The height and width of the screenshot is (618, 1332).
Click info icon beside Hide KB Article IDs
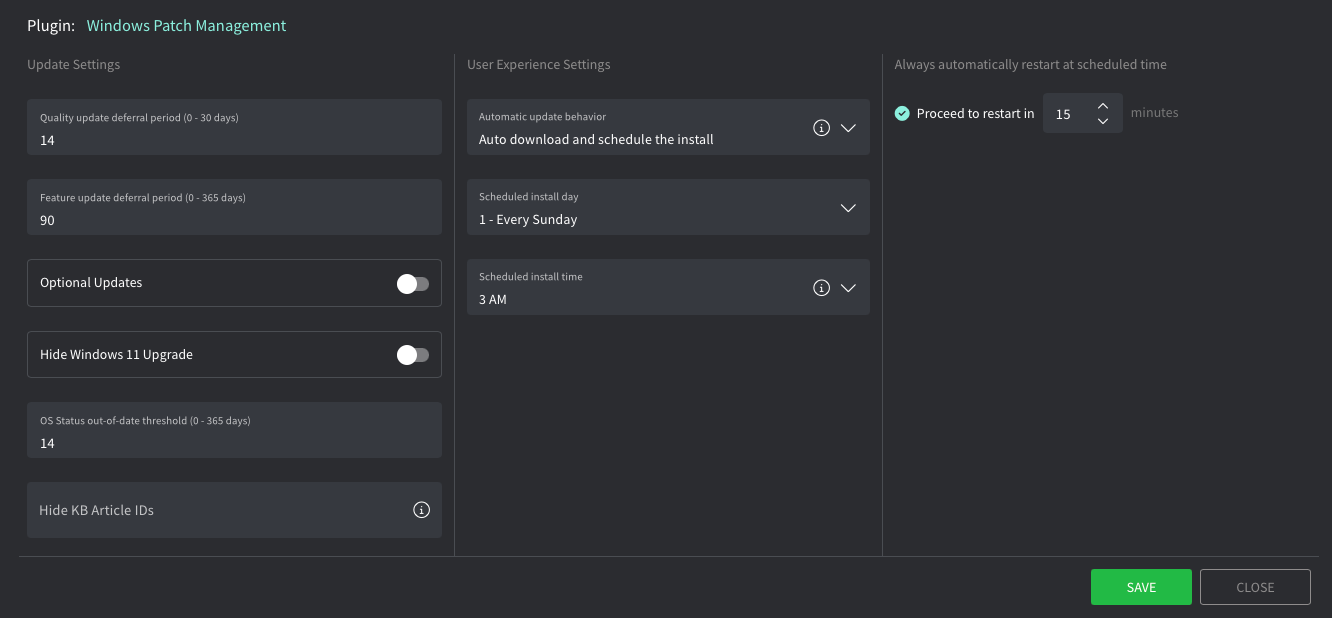pos(421,510)
